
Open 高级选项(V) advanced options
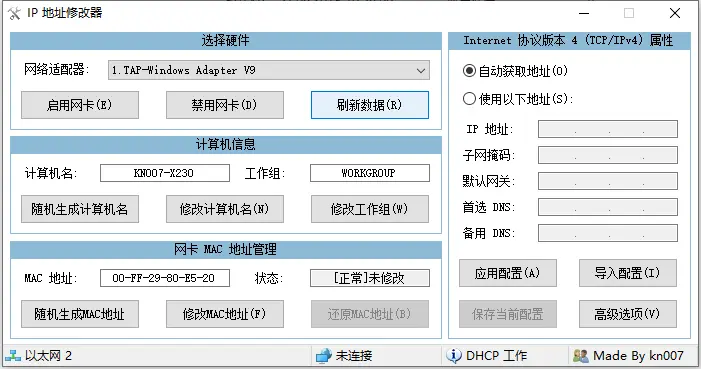coord(628,314)
